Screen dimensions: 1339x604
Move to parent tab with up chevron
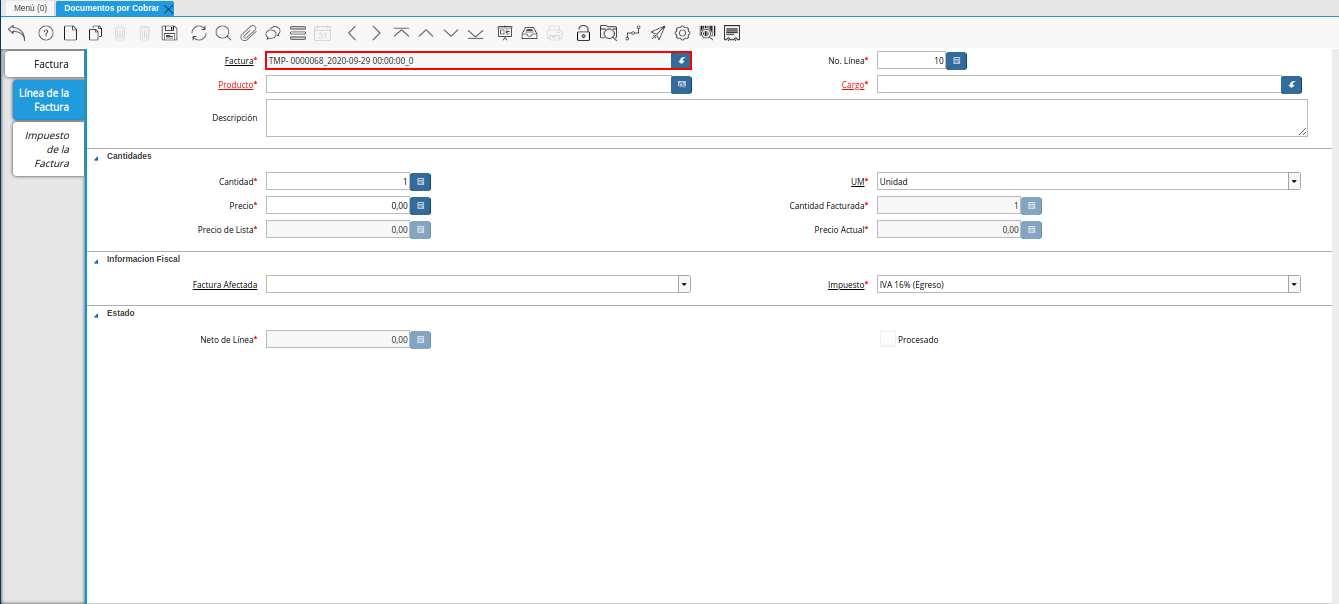tap(426, 33)
